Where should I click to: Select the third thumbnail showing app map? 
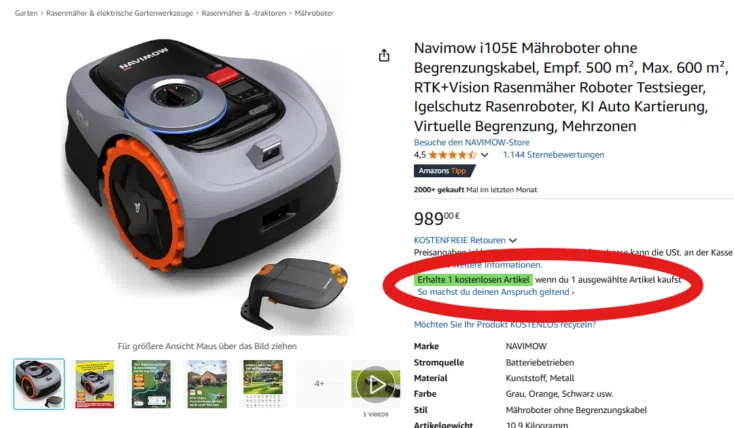coord(151,384)
